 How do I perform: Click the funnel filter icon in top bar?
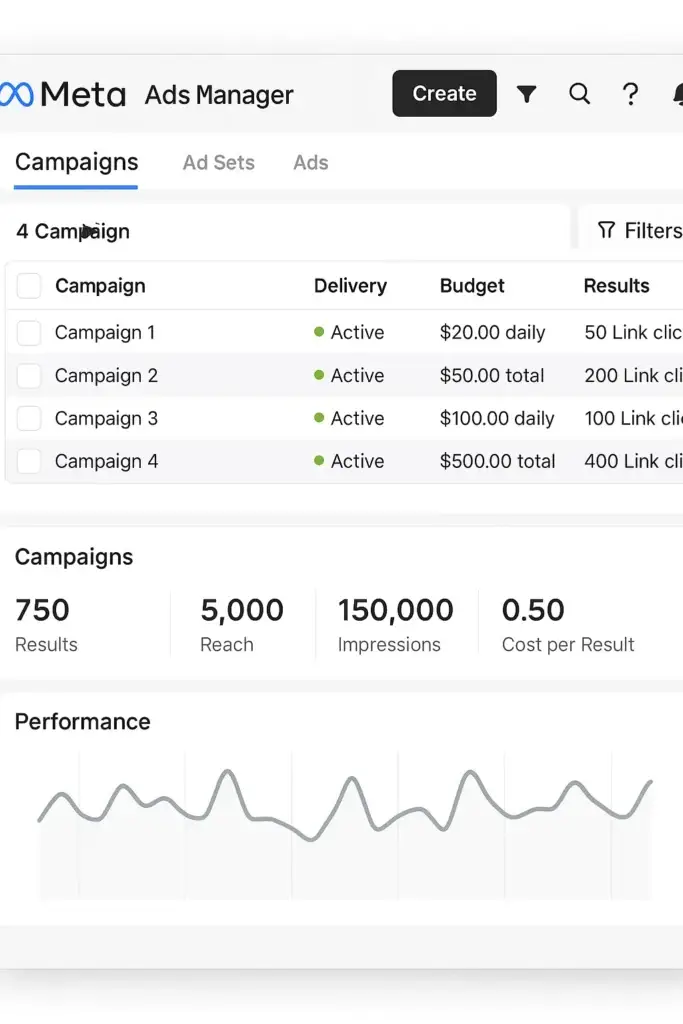tap(527, 93)
